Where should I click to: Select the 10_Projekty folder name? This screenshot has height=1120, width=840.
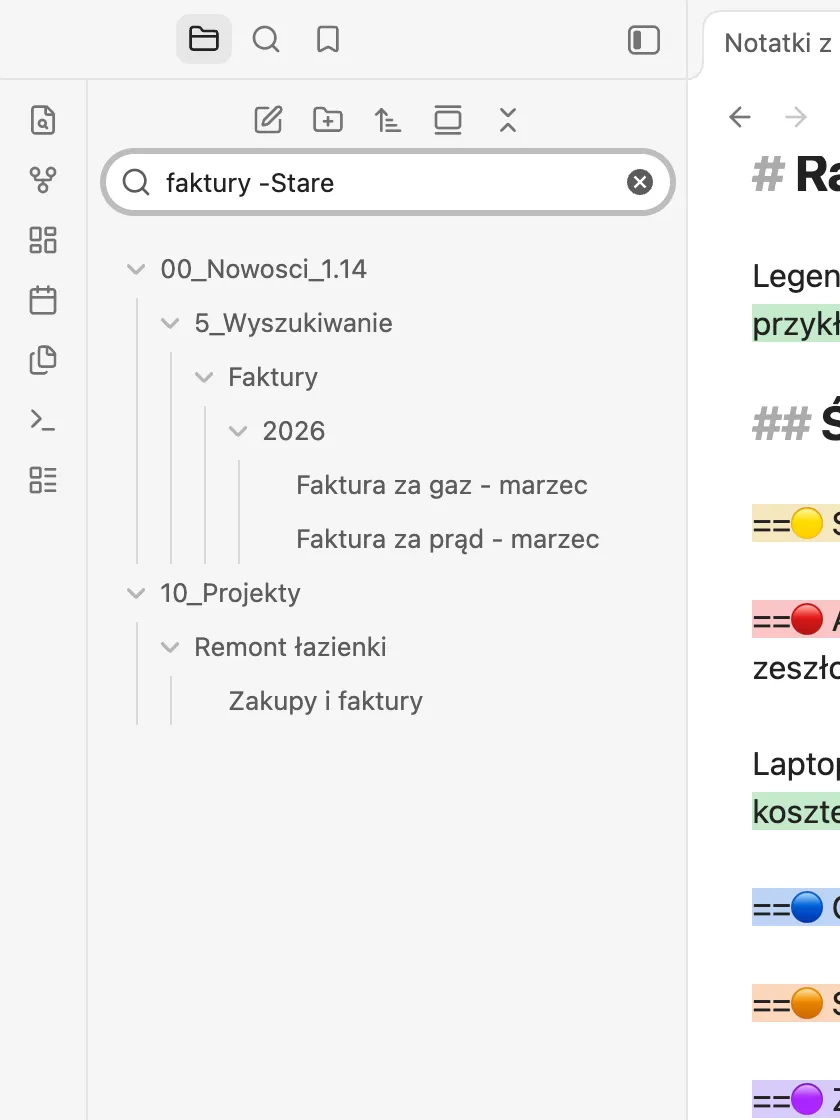pyautogui.click(x=230, y=593)
